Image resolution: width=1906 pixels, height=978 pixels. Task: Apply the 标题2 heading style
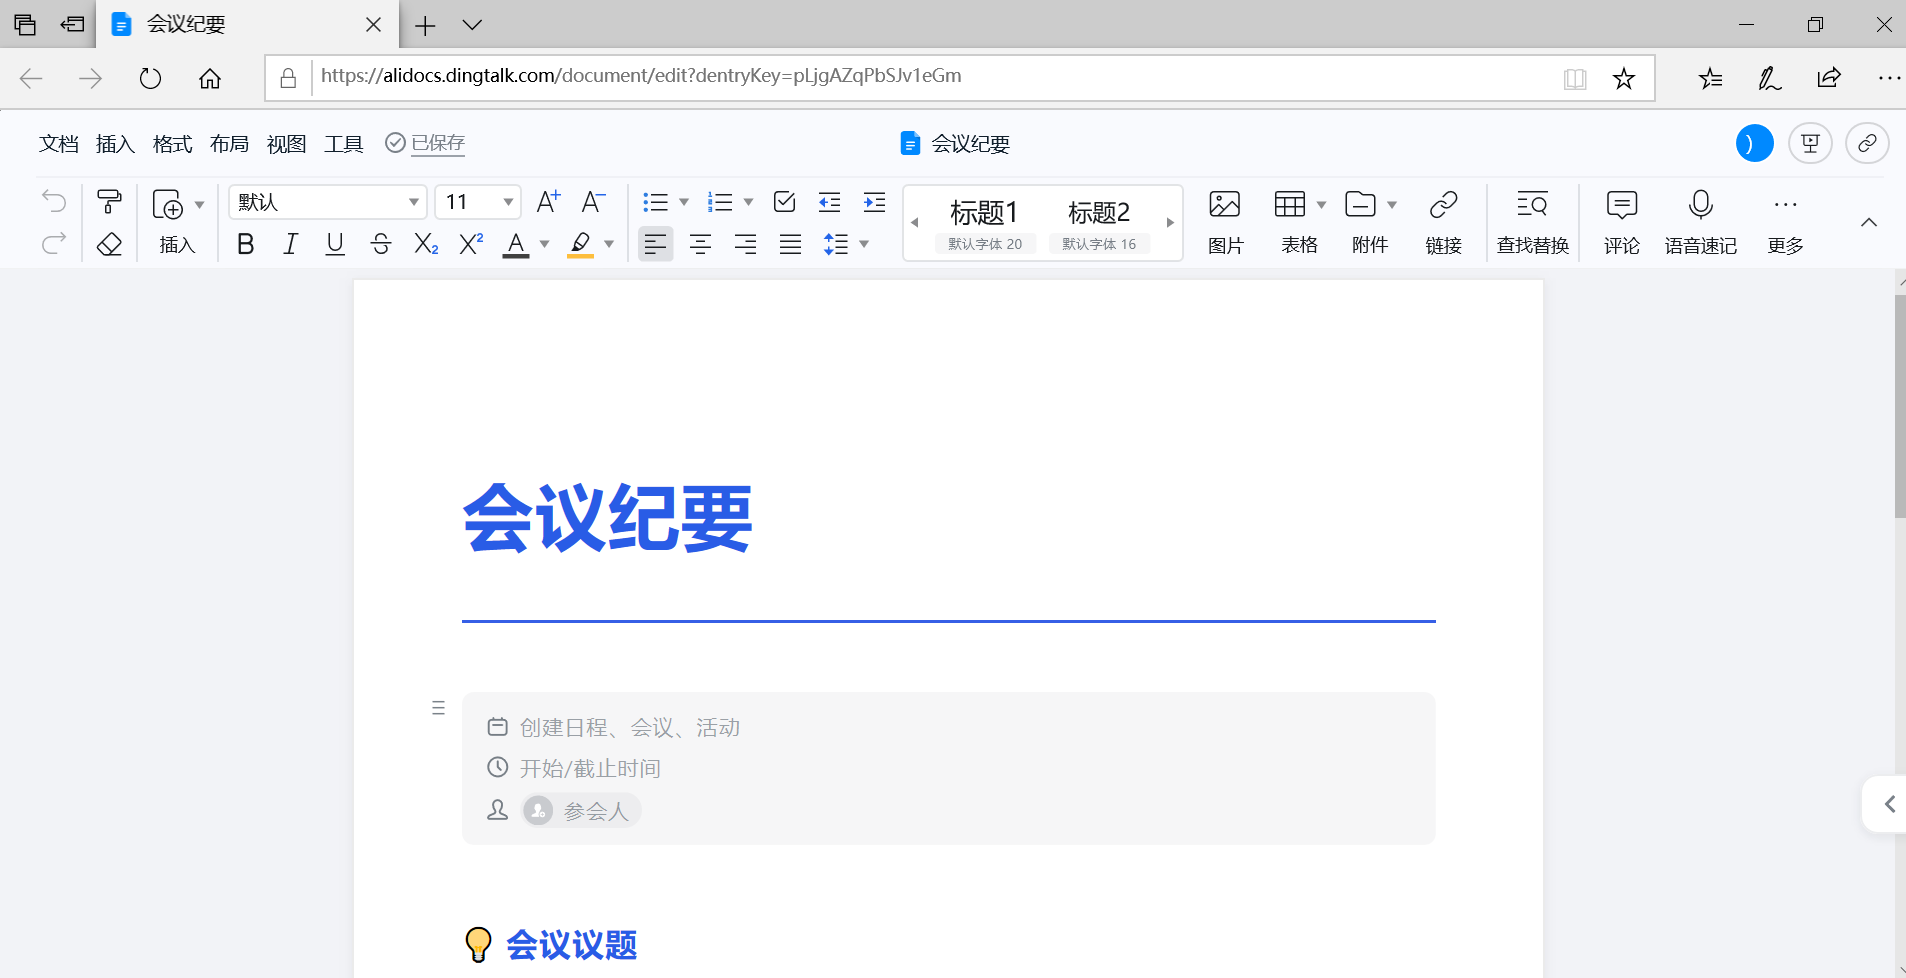(1099, 223)
